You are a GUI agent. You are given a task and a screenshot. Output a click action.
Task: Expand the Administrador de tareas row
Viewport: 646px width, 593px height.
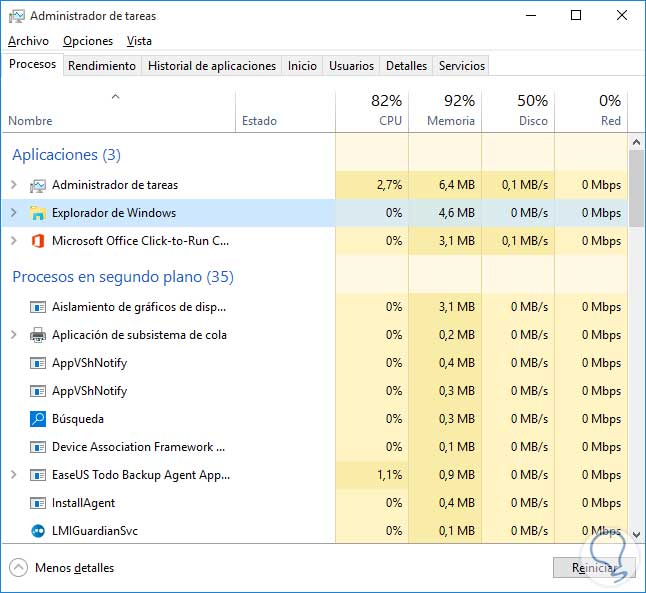point(14,185)
